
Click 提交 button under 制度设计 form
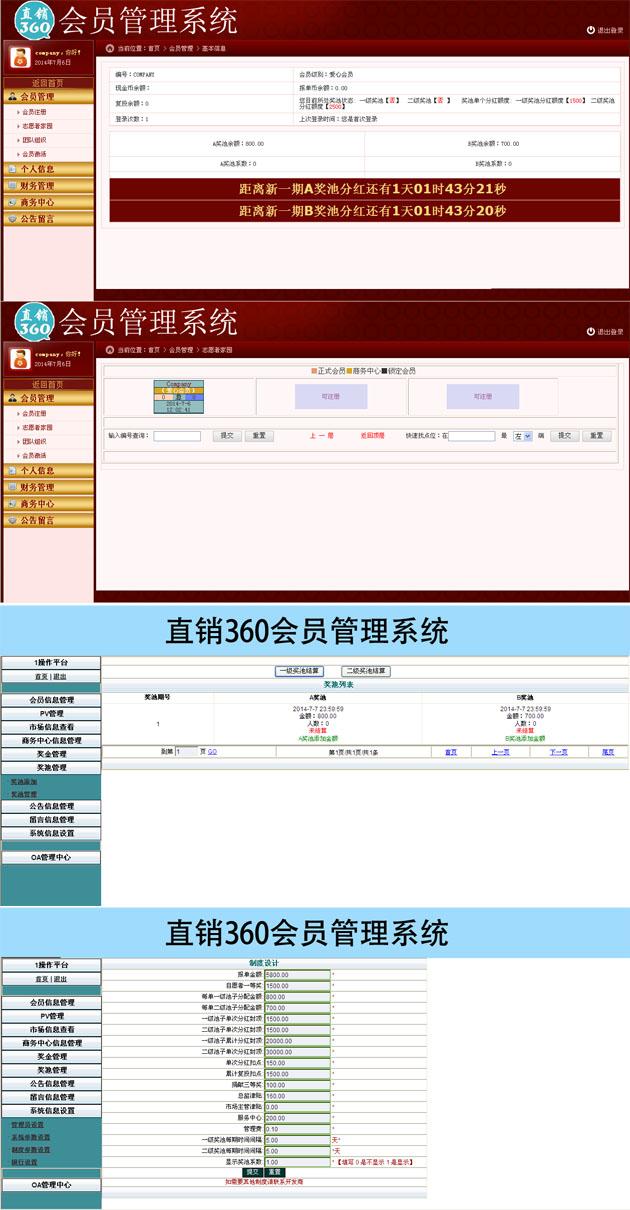253,1172
